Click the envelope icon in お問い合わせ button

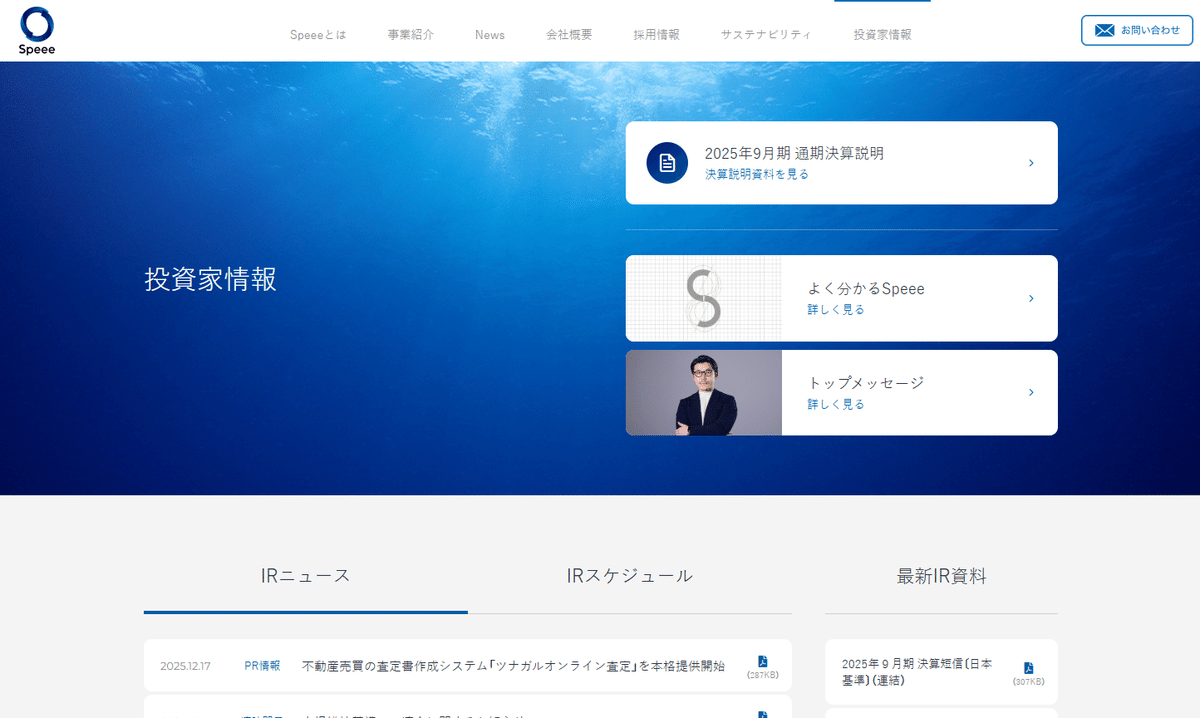[x=1103, y=30]
